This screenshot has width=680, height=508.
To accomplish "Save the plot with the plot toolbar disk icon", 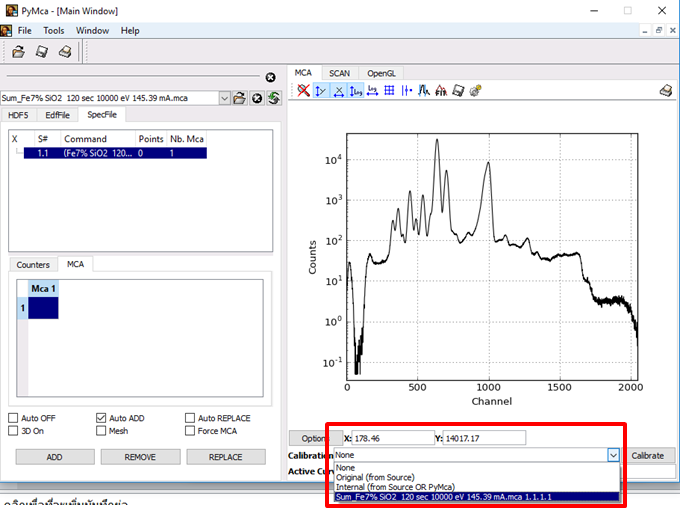I will pos(458,90).
